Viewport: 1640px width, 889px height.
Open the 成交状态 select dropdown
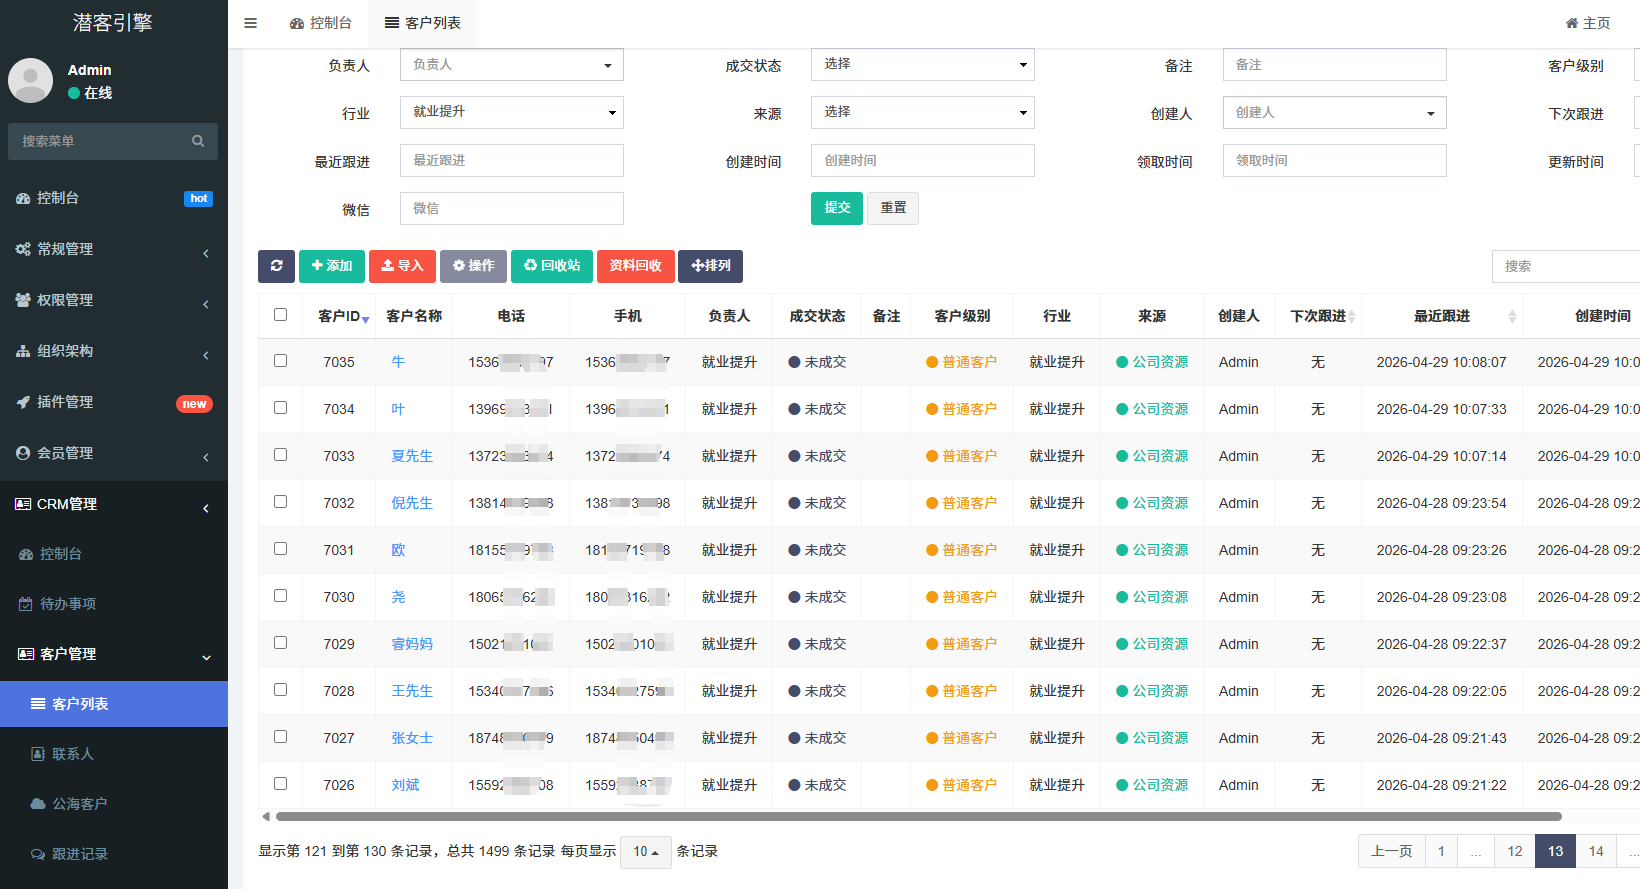click(x=923, y=65)
